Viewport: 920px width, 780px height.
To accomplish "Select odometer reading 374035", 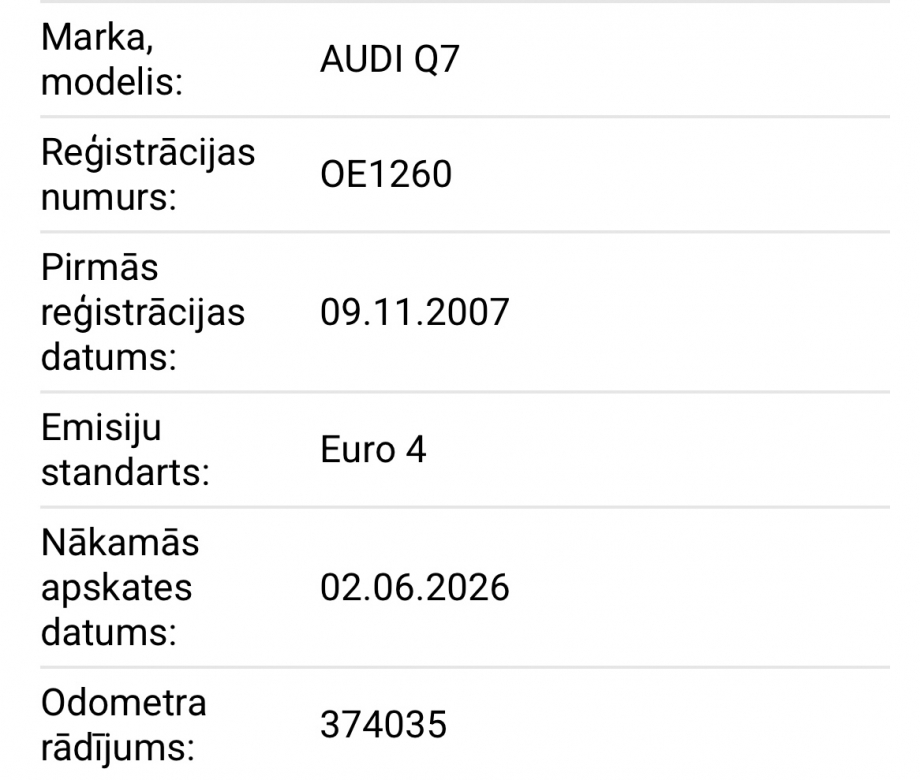I will pyautogui.click(x=384, y=725).
